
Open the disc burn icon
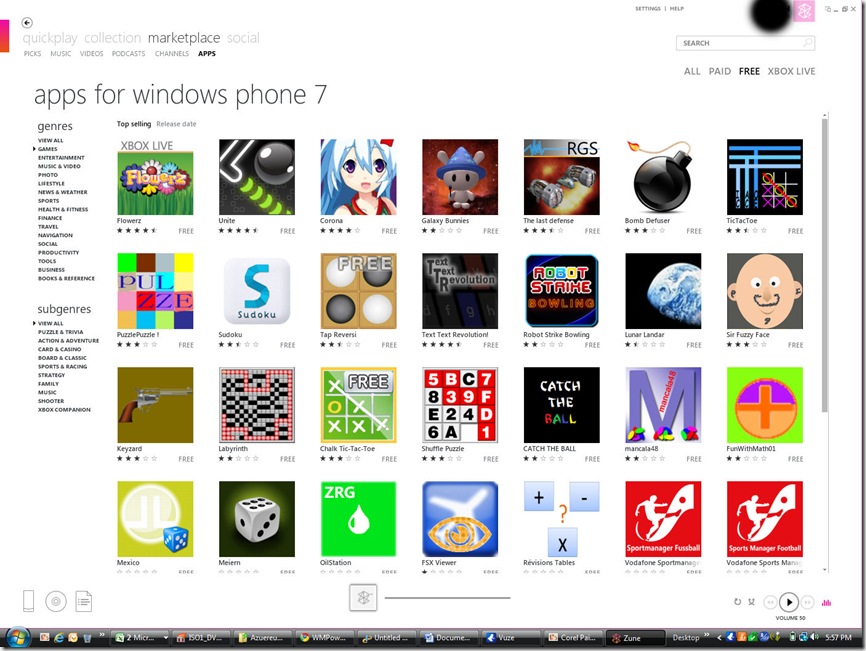pyautogui.click(x=56, y=601)
